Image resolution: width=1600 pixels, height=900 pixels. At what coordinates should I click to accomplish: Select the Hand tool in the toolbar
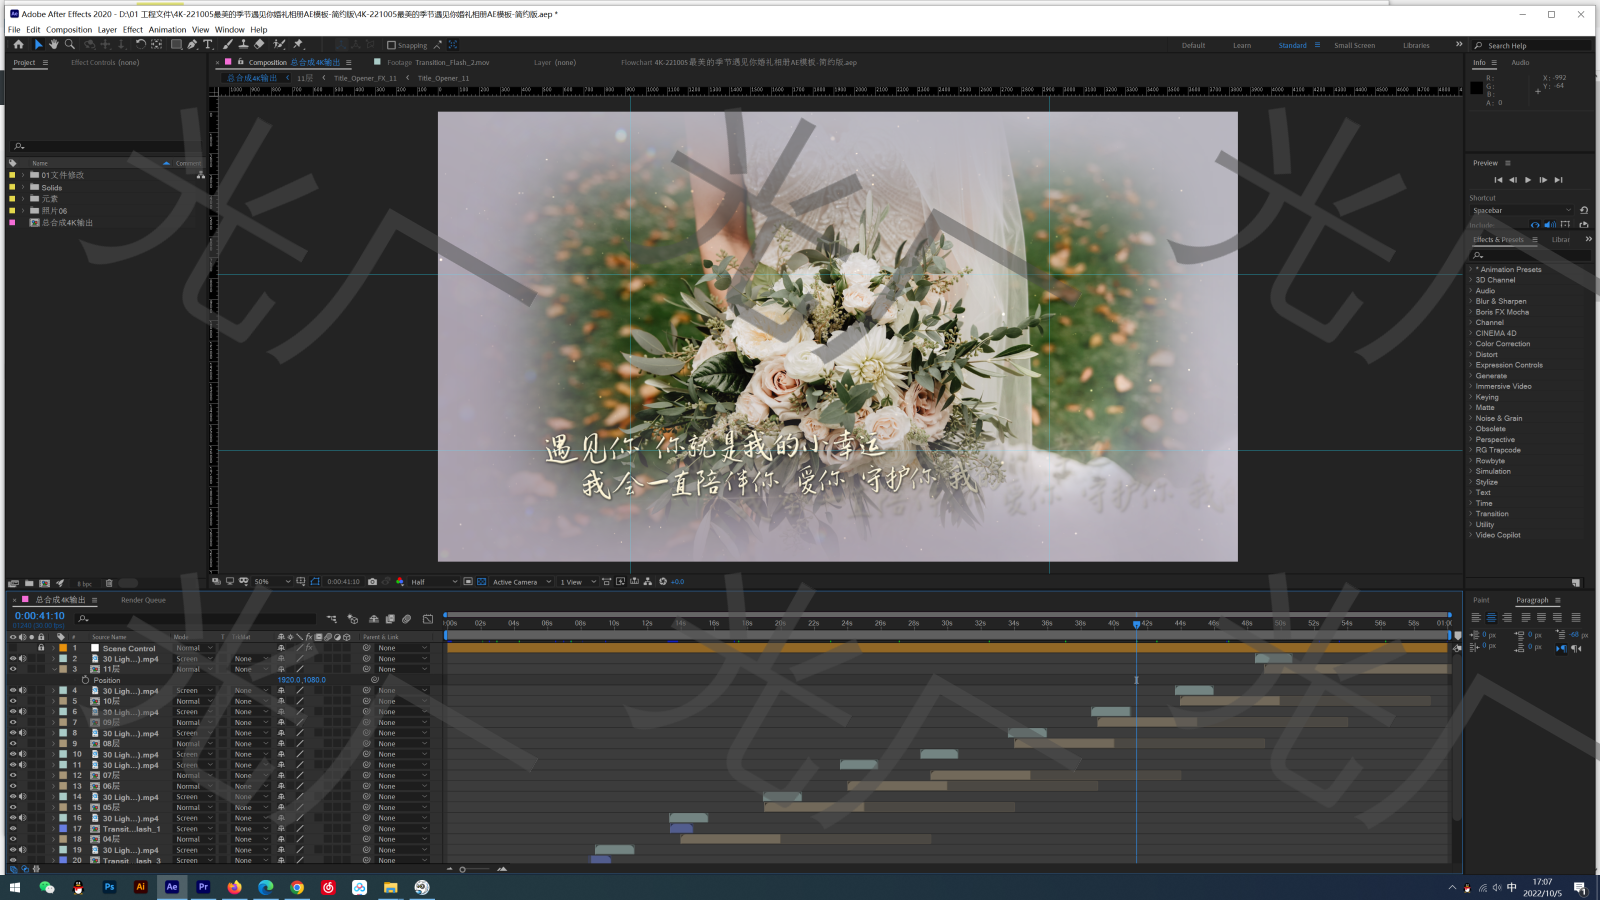tap(54, 45)
